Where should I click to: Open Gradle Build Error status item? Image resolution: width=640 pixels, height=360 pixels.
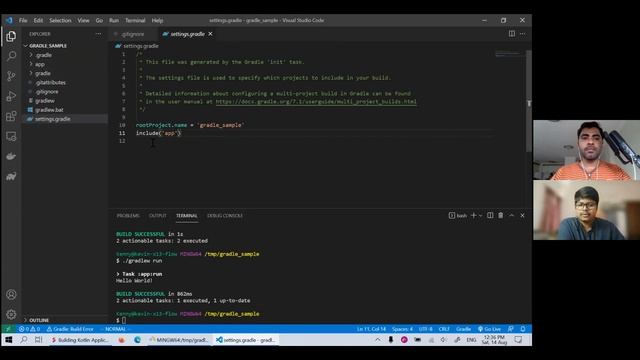(x=70, y=329)
